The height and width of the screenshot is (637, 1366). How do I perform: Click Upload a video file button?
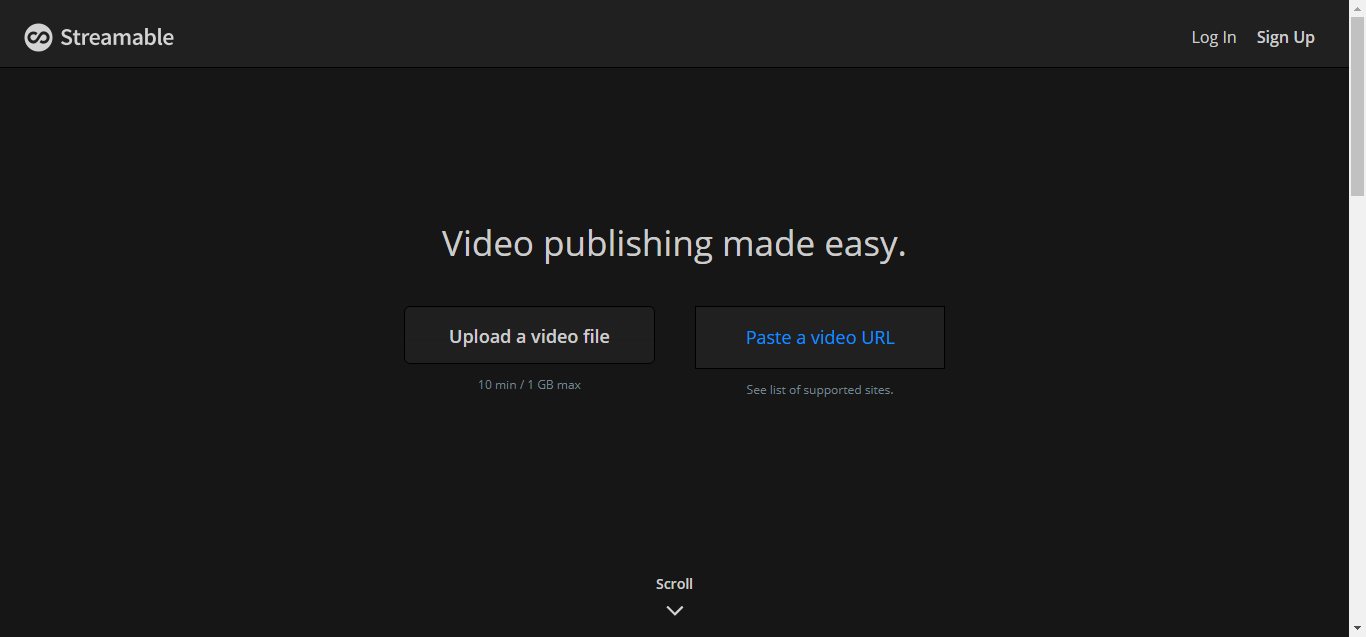(529, 335)
